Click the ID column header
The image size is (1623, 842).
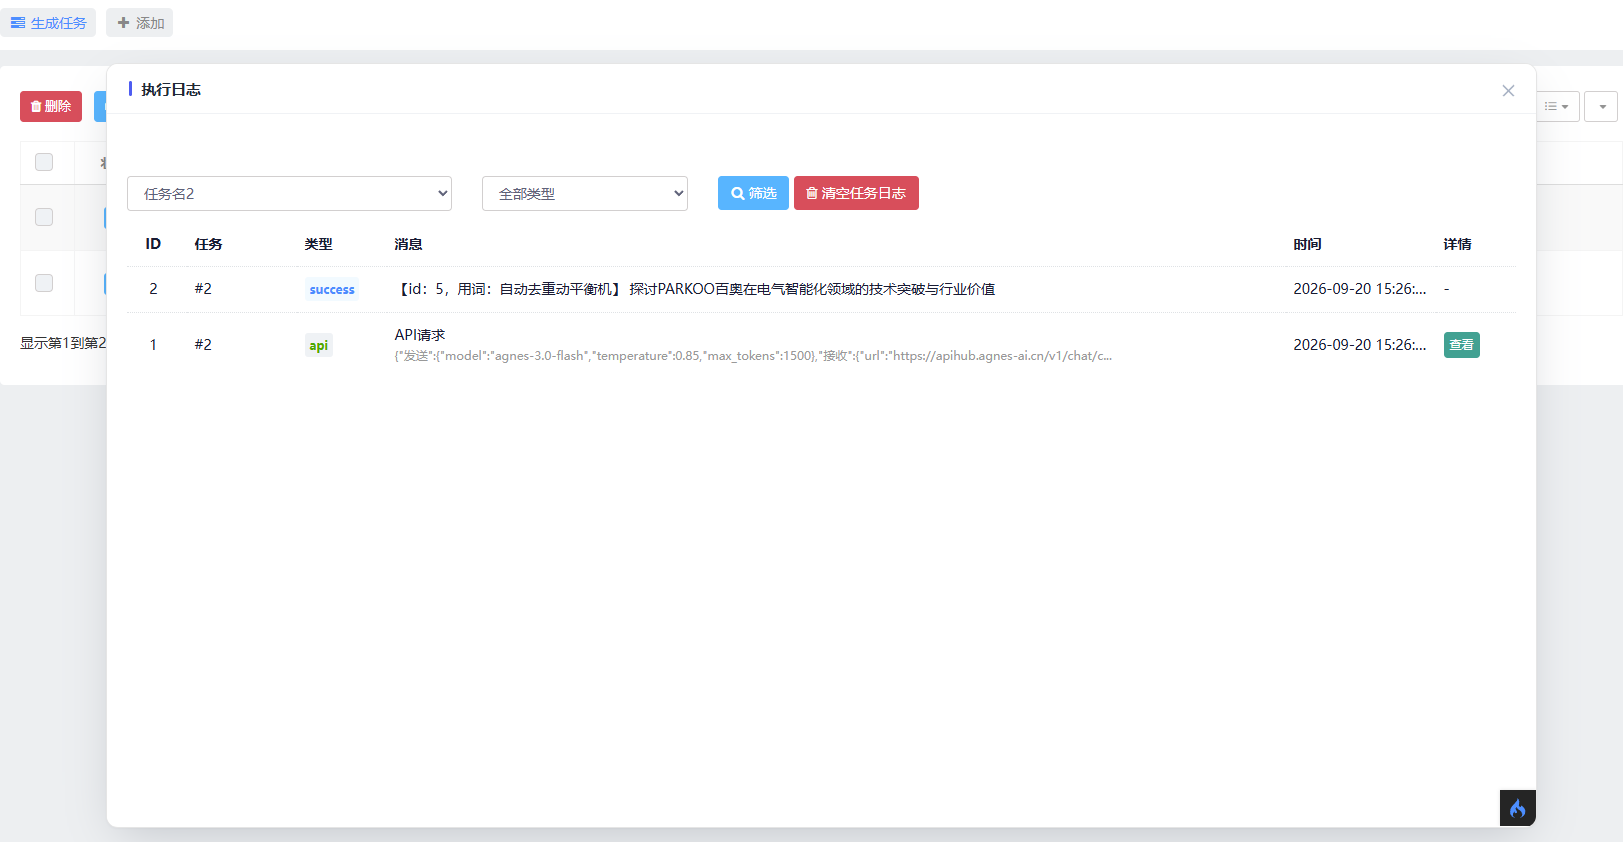coord(153,244)
